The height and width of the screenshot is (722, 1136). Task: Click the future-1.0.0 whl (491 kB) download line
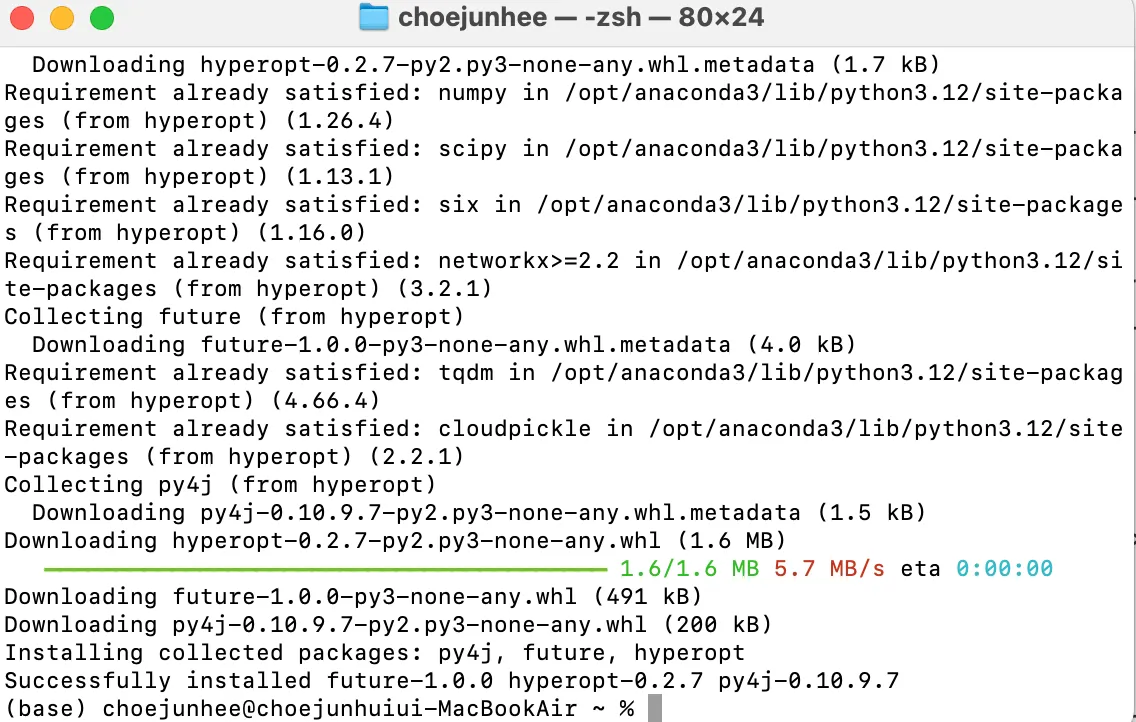pyautogui.click(x=354, y=597)
